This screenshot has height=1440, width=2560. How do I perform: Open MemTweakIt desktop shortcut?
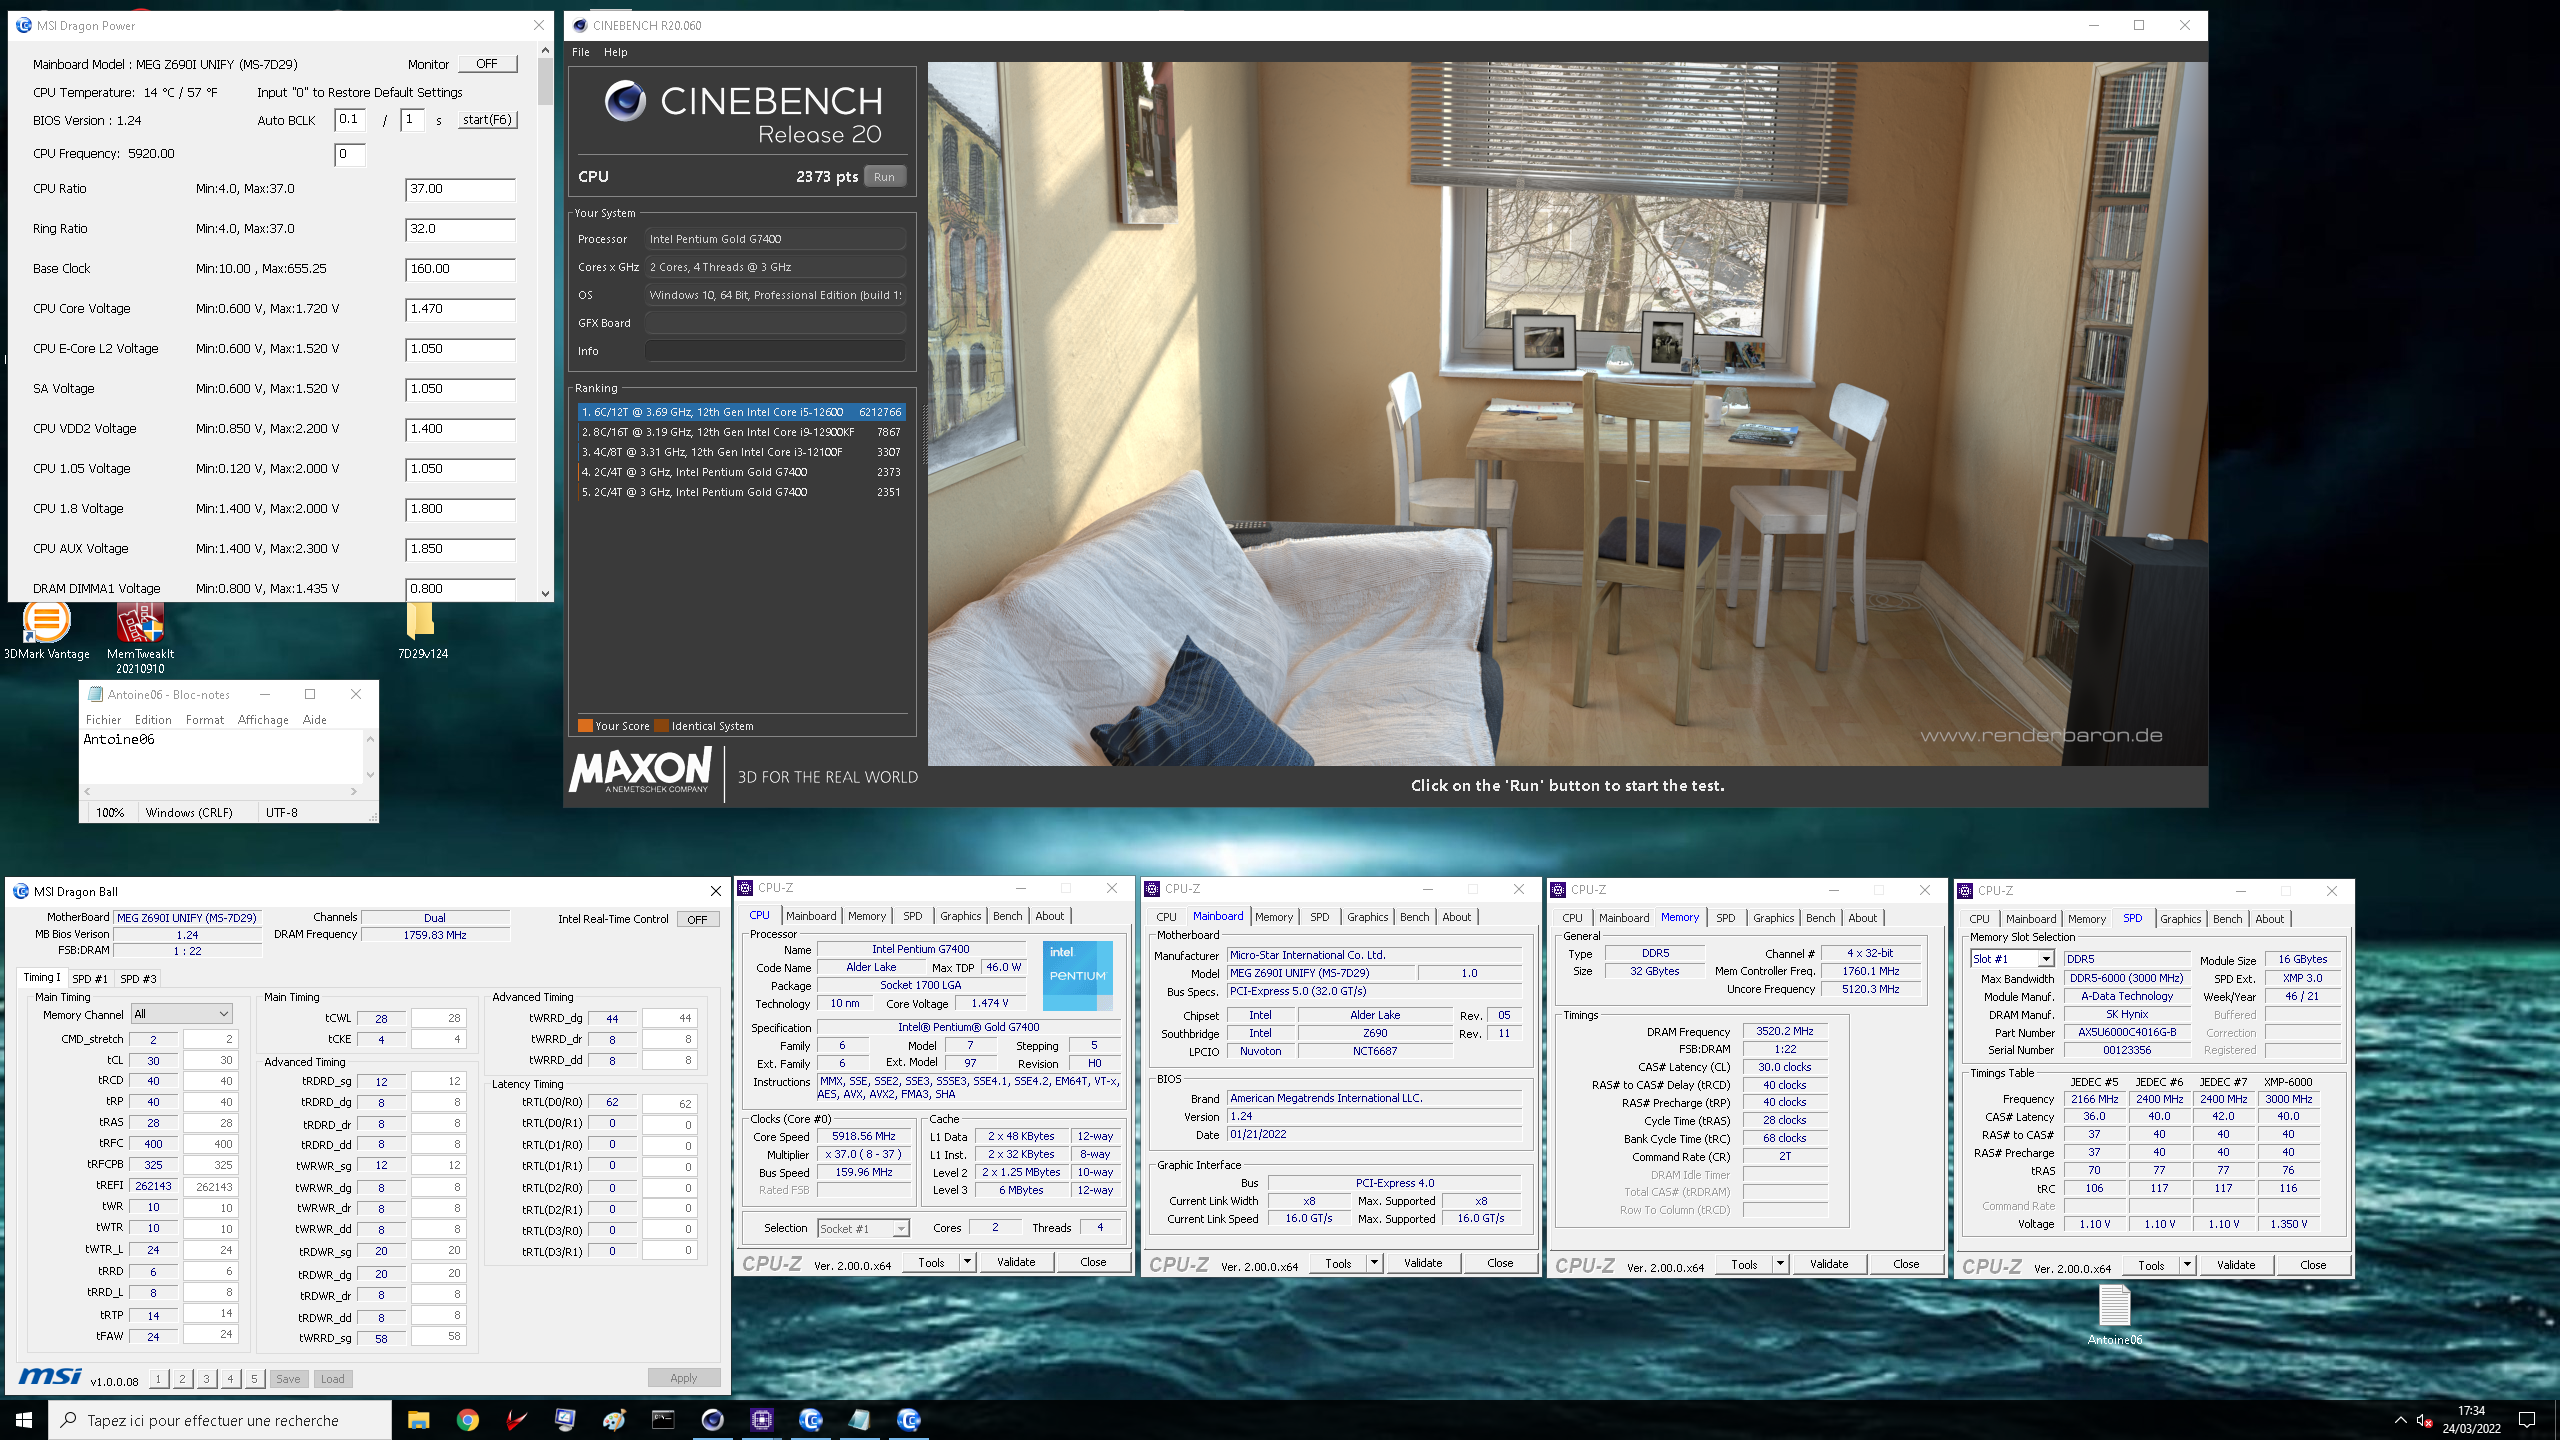click(x=140, y=637)
